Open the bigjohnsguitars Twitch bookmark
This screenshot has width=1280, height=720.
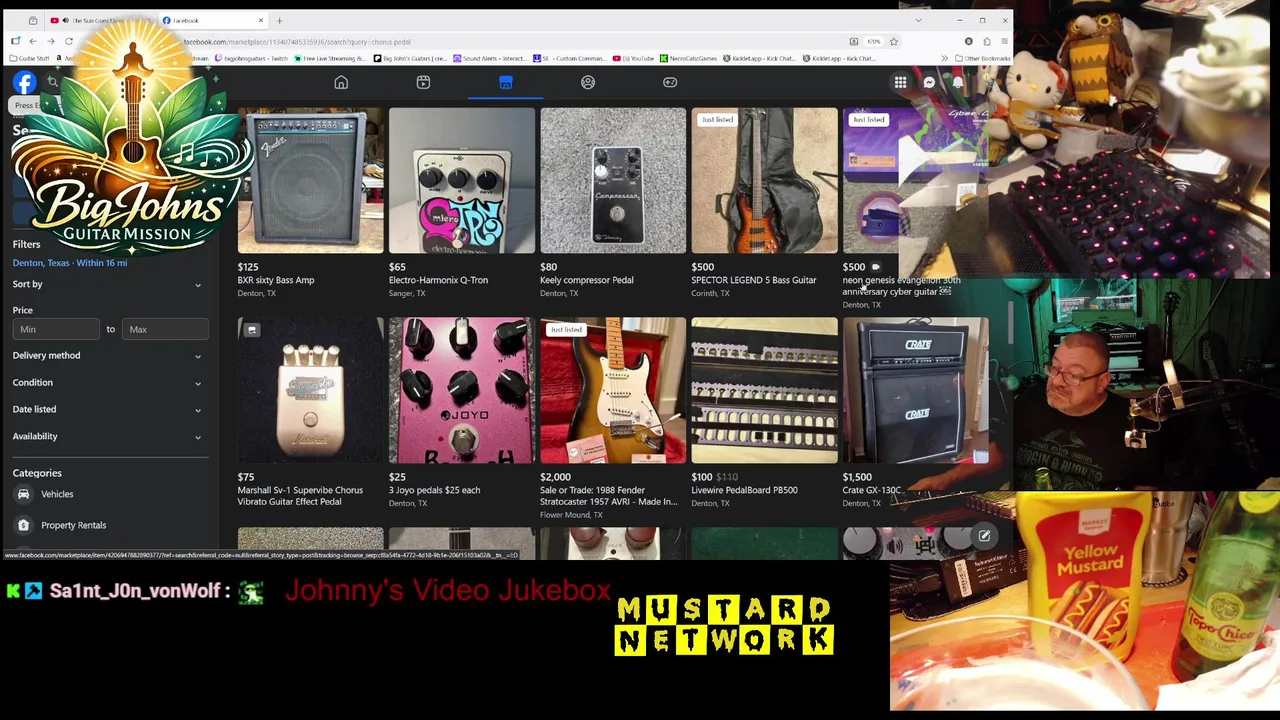coord(251,58)
